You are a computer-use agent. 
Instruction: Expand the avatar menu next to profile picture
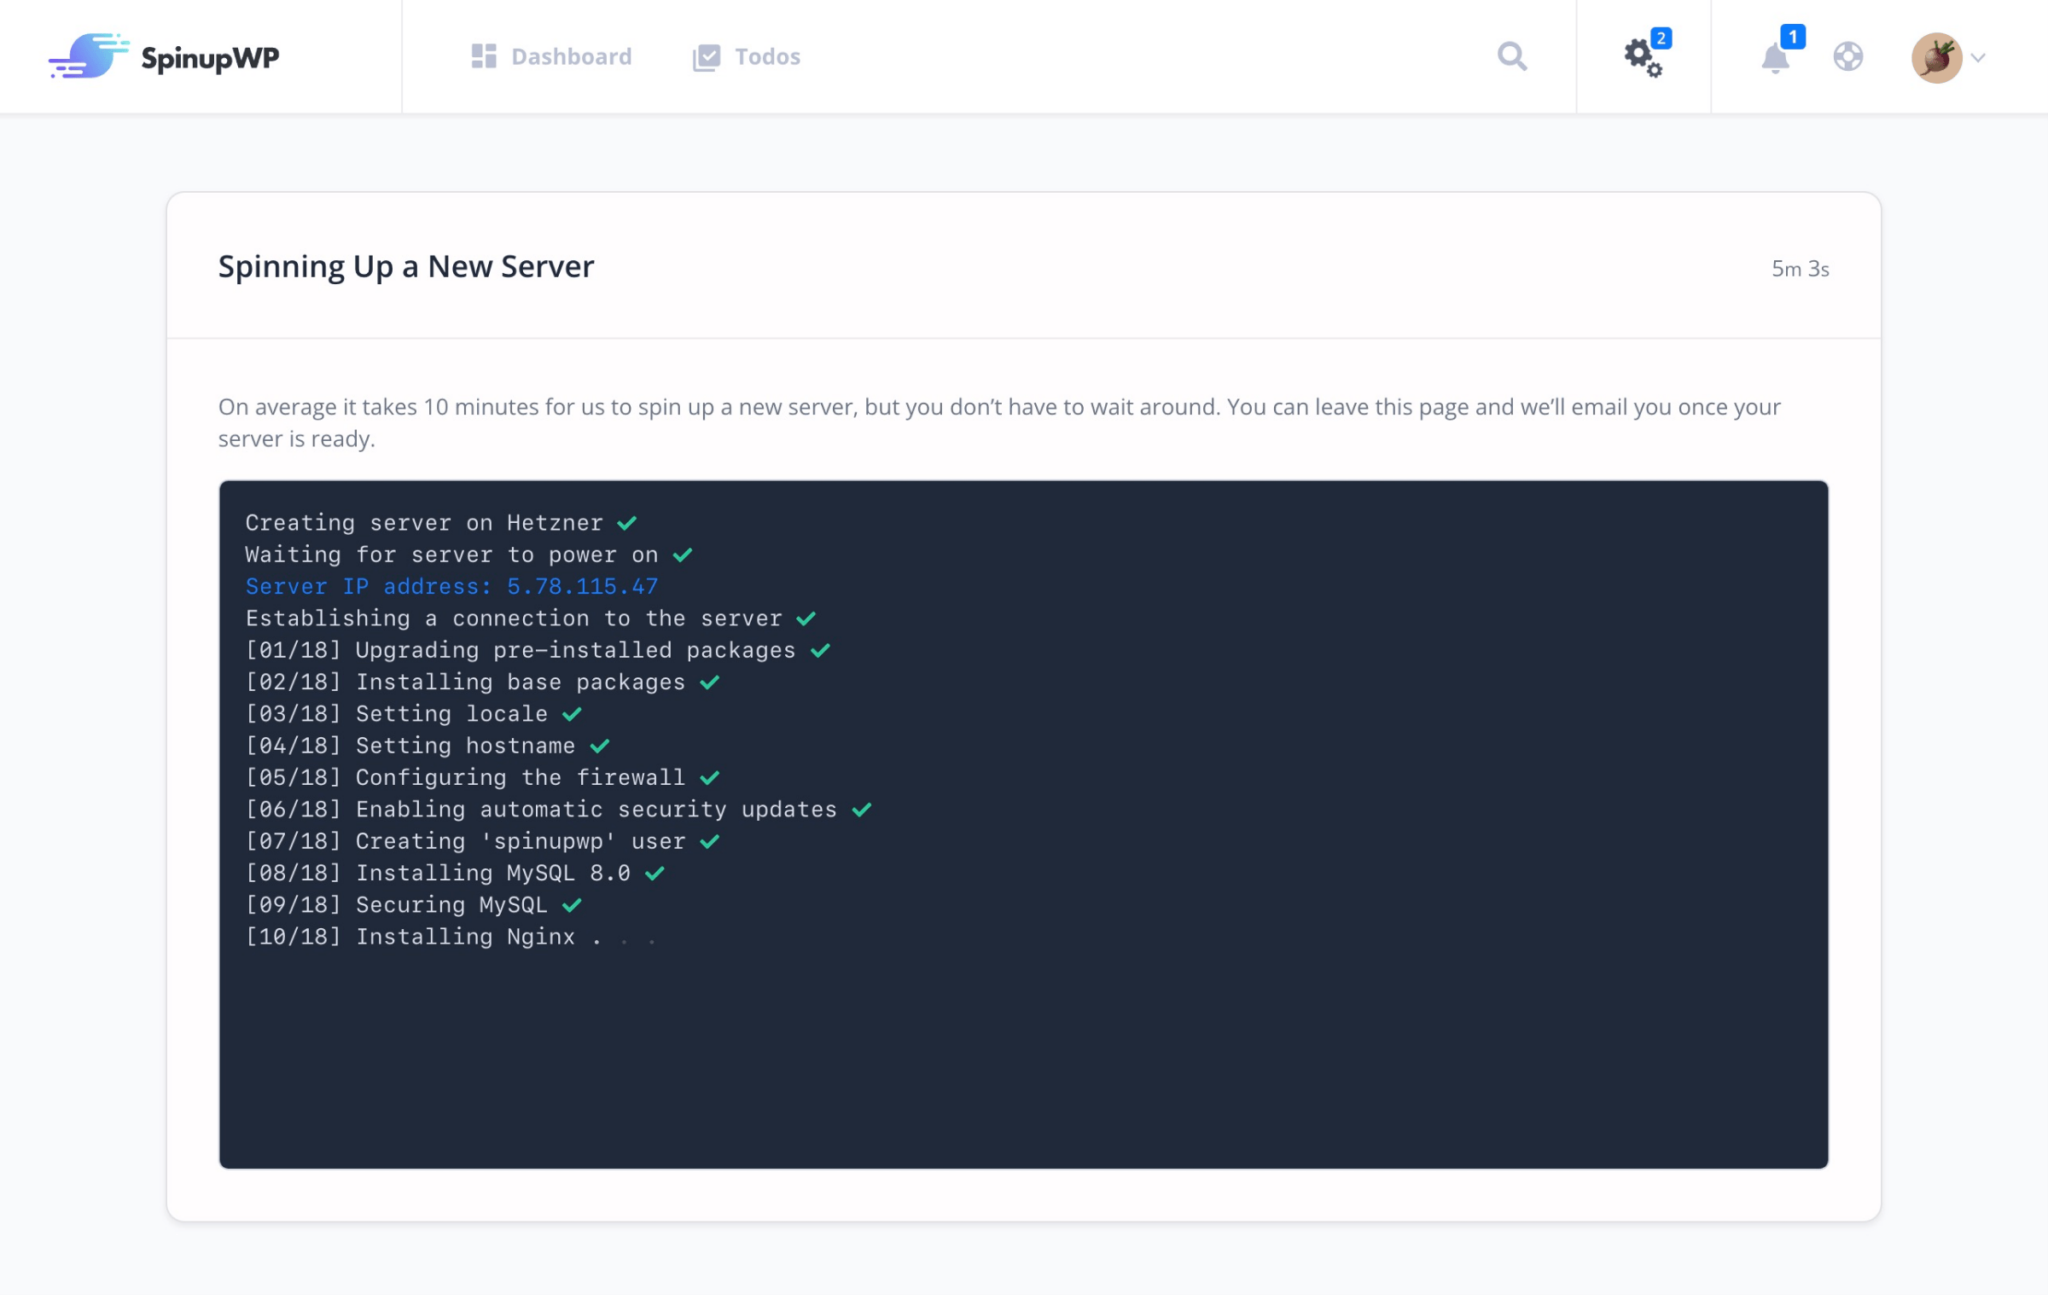[x=1980, y=58]
